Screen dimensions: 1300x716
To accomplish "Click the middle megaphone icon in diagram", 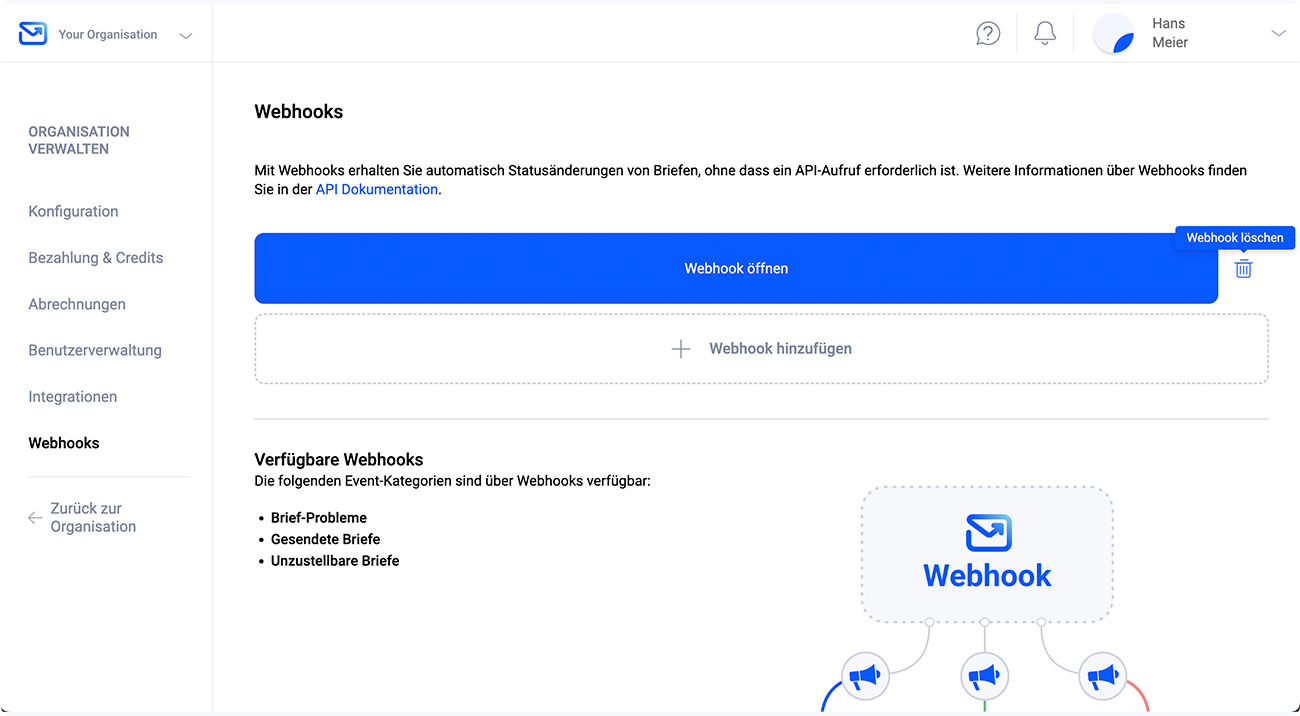I will 985,677.
